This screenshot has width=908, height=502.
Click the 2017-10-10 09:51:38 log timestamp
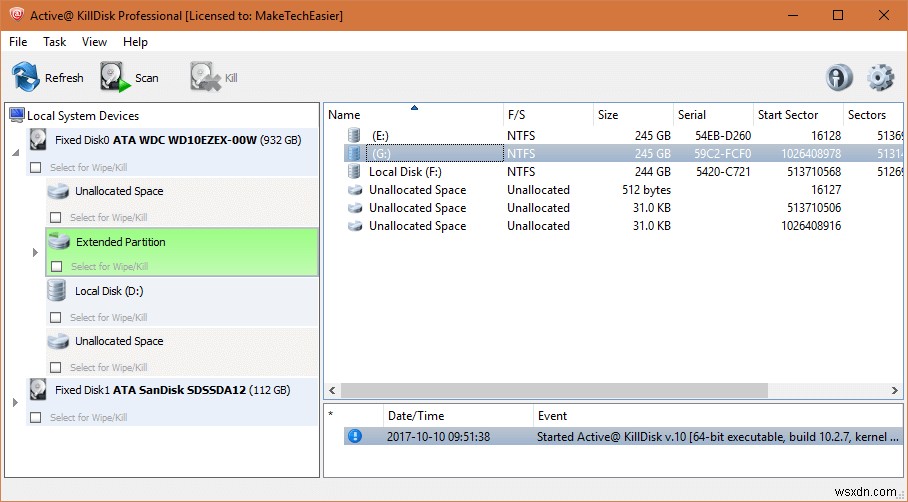438,437
